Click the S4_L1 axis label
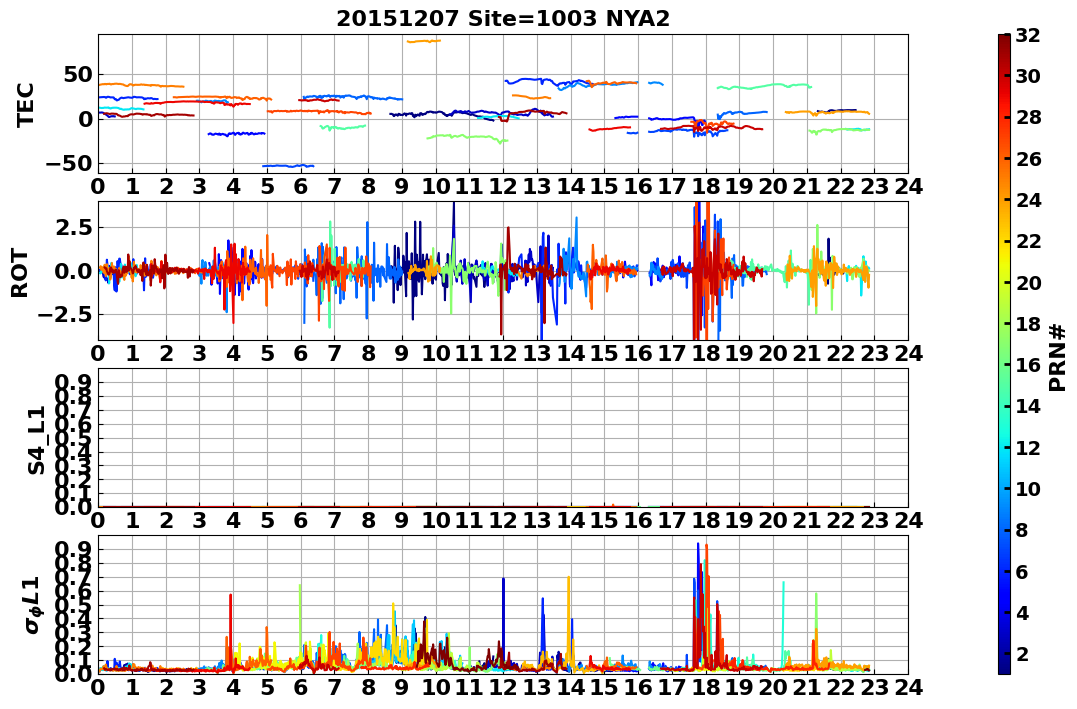 [36, 440]
